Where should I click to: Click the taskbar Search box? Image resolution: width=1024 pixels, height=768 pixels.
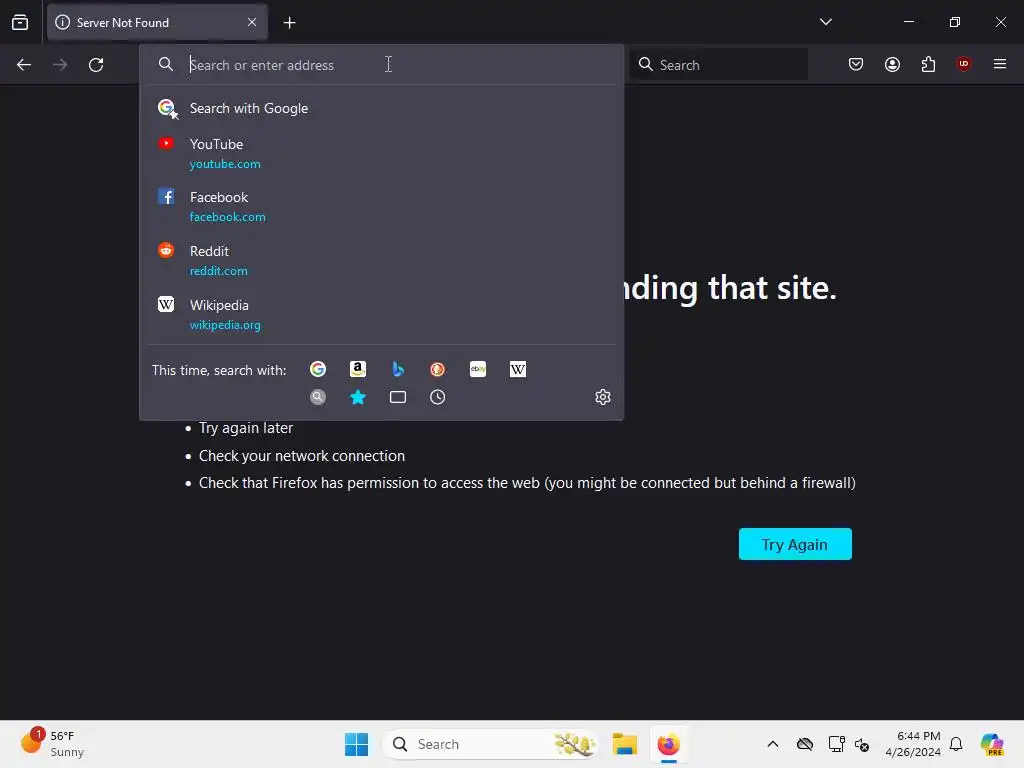(x=491, y=744)
